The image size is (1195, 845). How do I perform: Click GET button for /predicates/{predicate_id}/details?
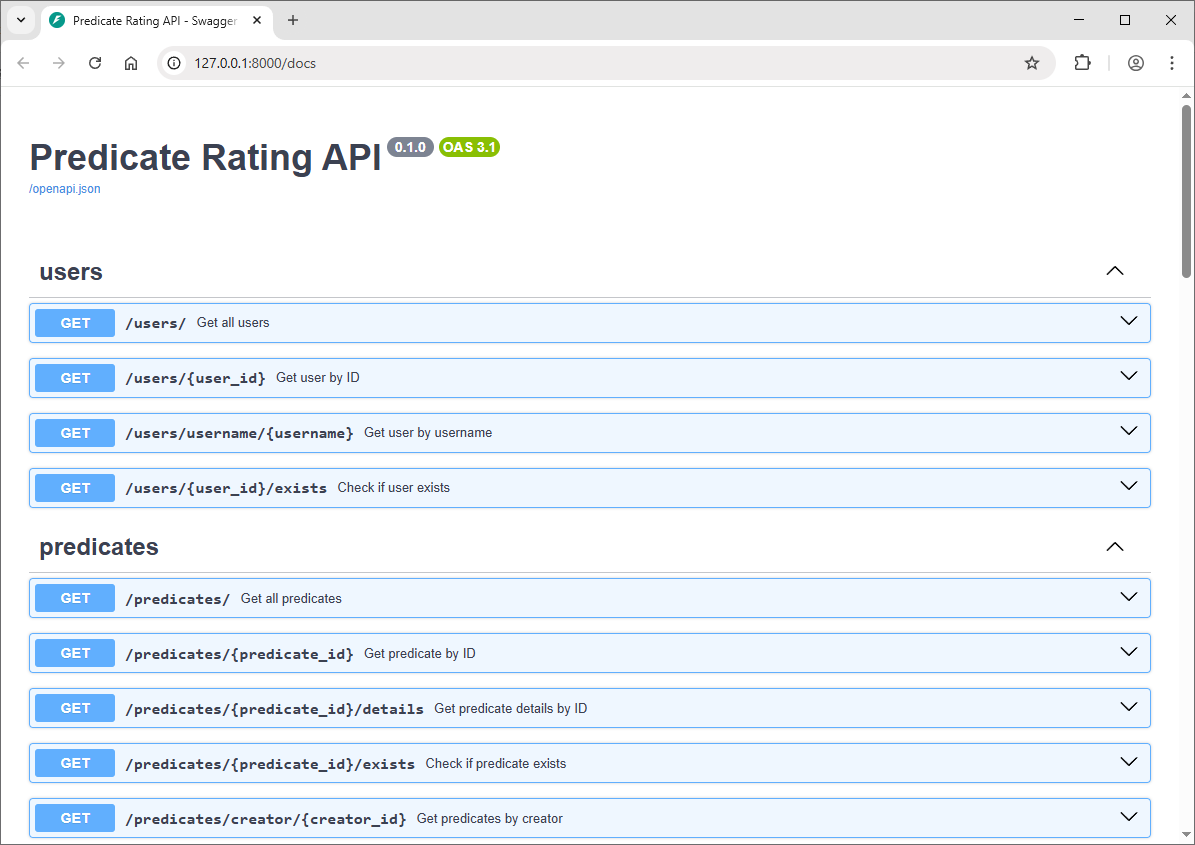[75, 708]
